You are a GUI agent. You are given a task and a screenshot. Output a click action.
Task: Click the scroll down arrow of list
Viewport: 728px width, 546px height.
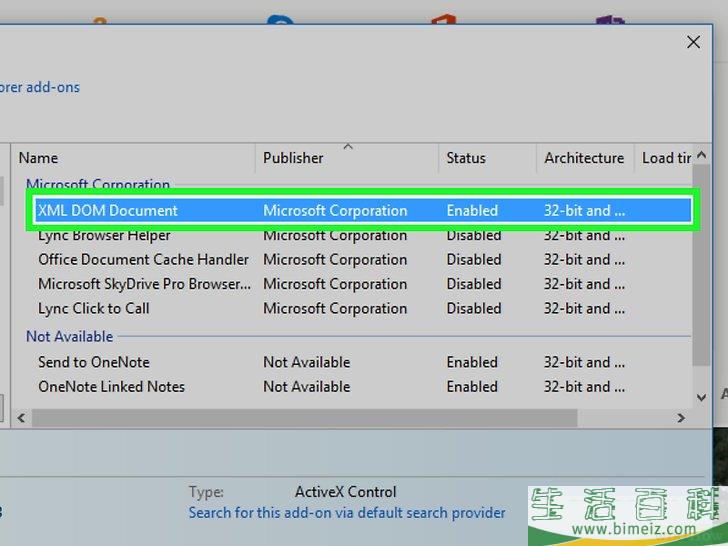(x=702, y=397)
